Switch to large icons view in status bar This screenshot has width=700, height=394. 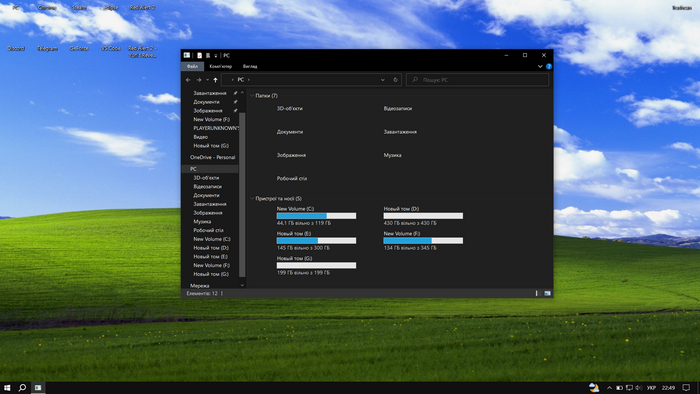pyautogui.click(x=547, y=293)
